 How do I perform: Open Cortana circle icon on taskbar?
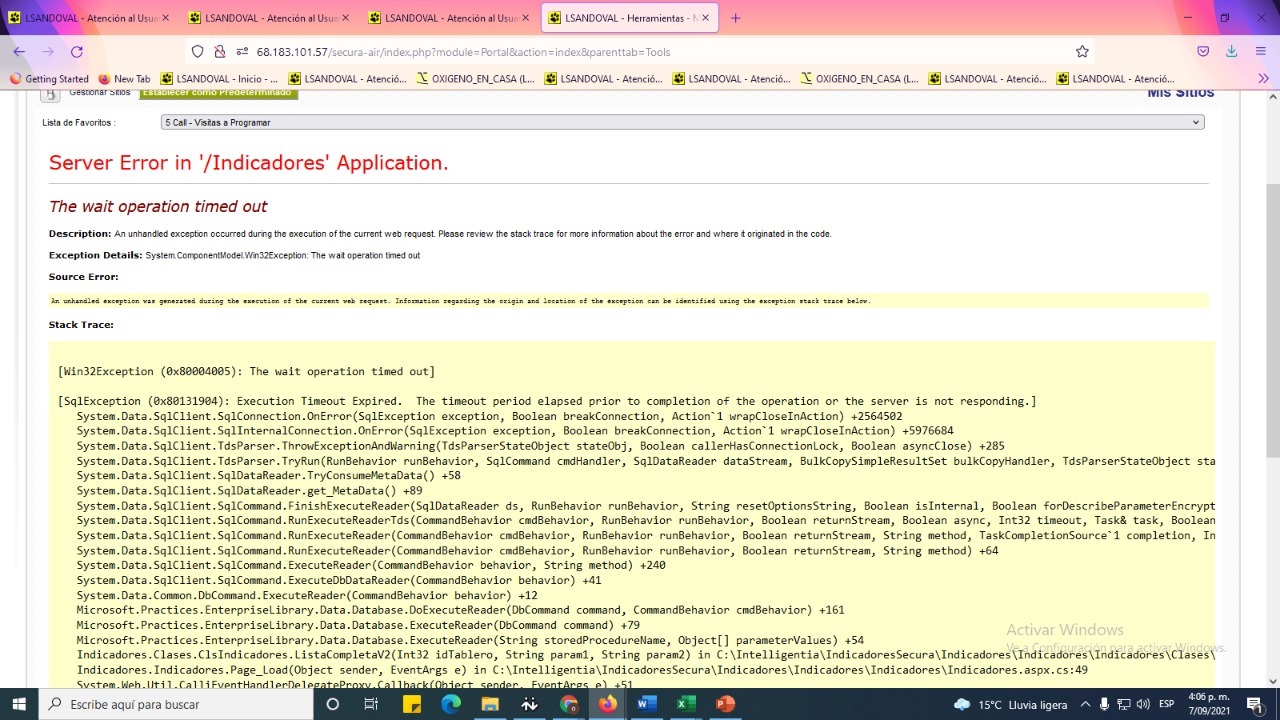[x=333, y=704]
